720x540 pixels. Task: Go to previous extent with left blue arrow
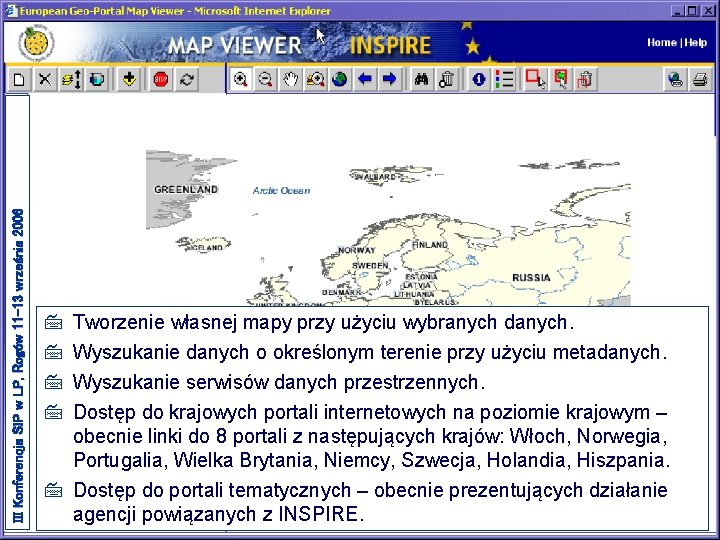[365, 80]
